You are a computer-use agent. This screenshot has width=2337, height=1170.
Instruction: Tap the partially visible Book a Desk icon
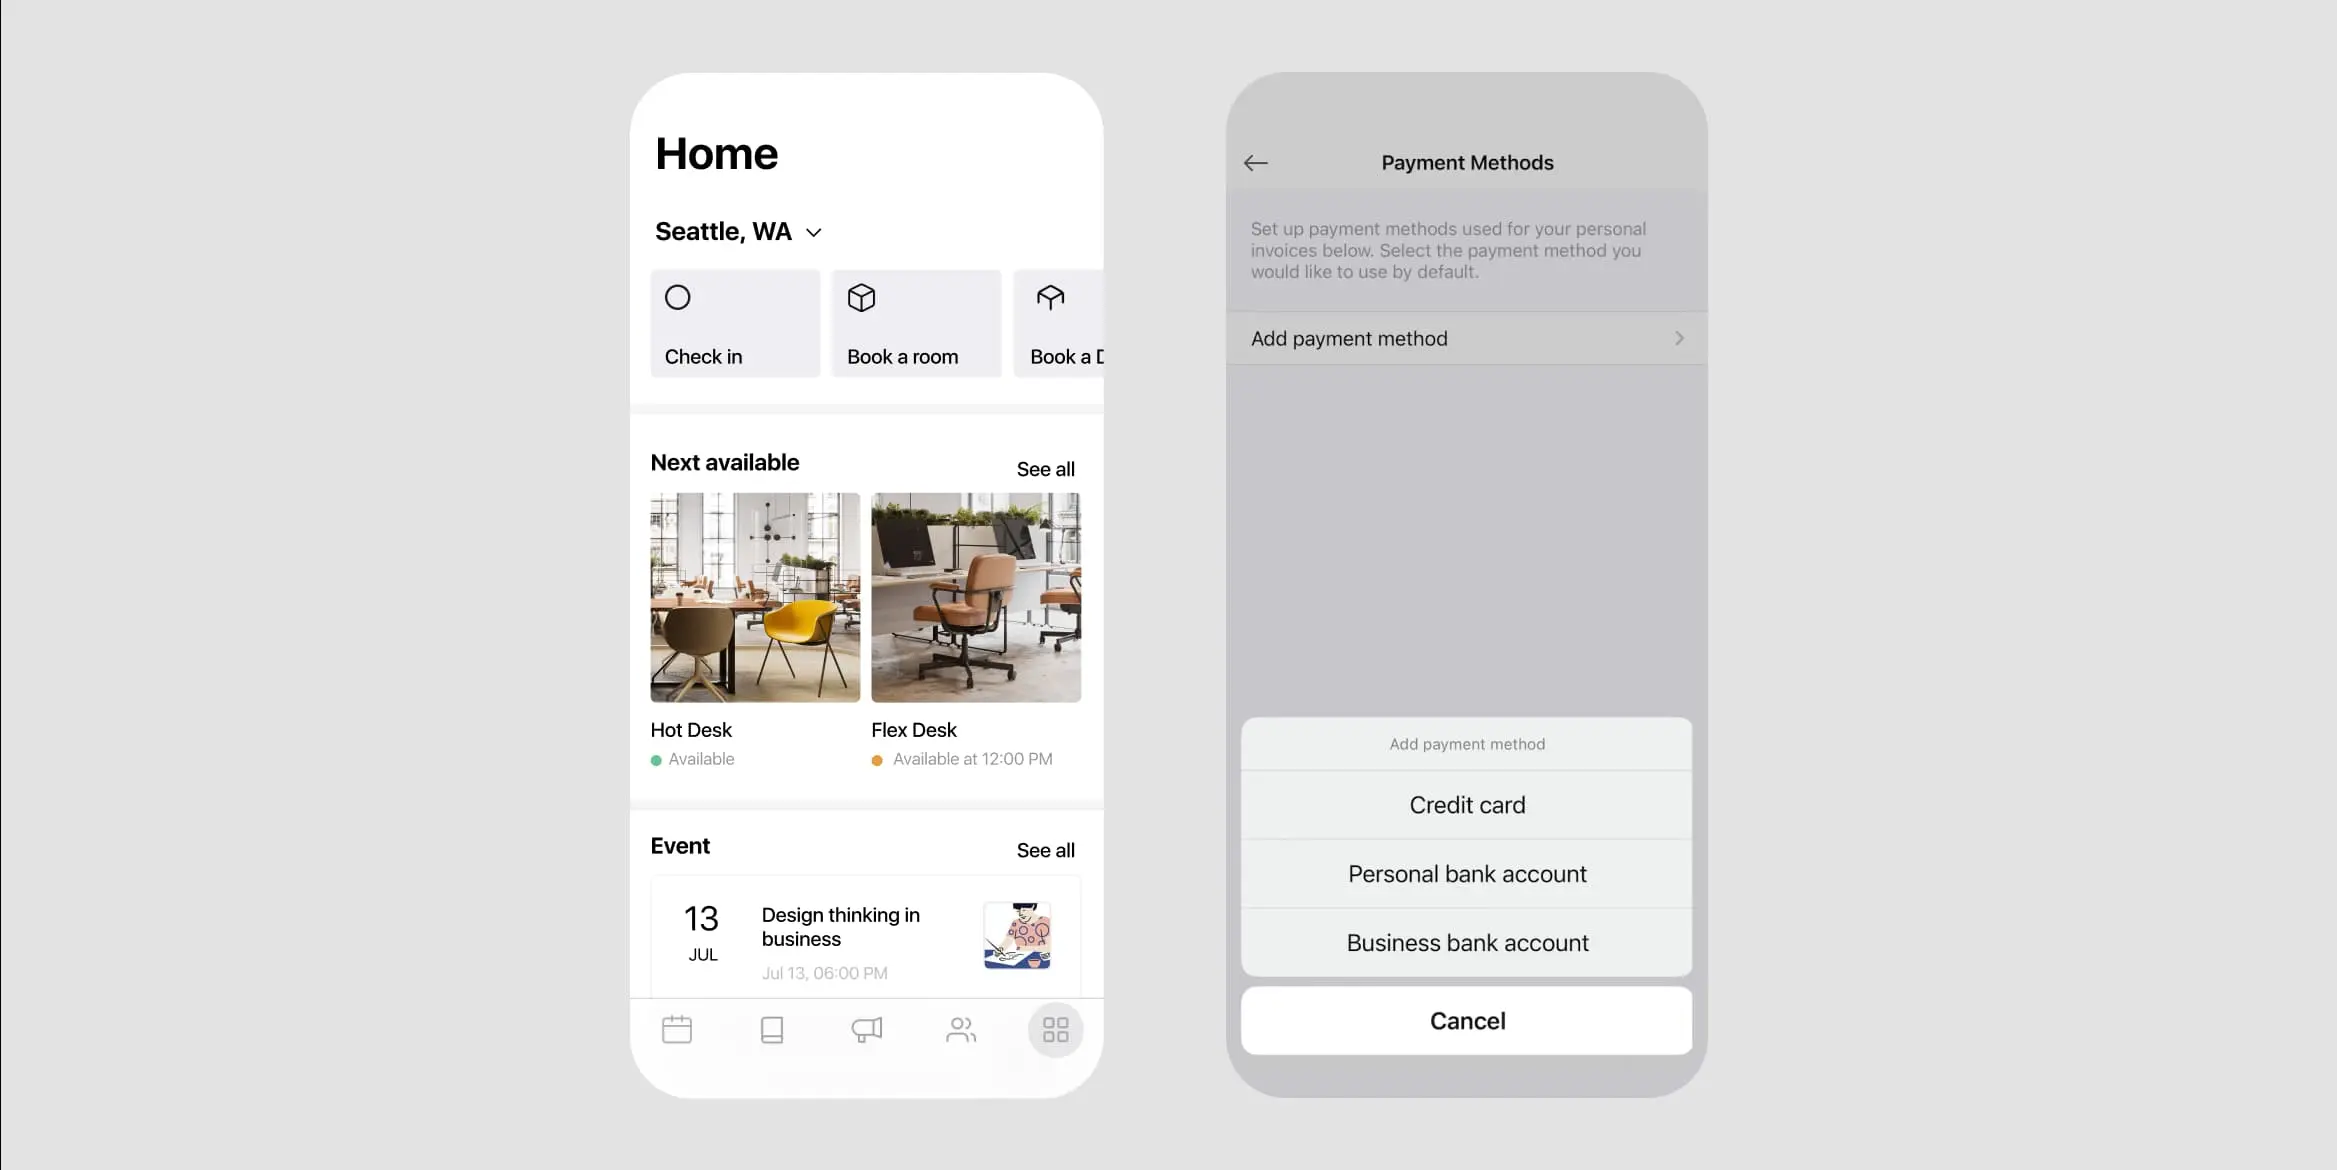[1051, 297]
